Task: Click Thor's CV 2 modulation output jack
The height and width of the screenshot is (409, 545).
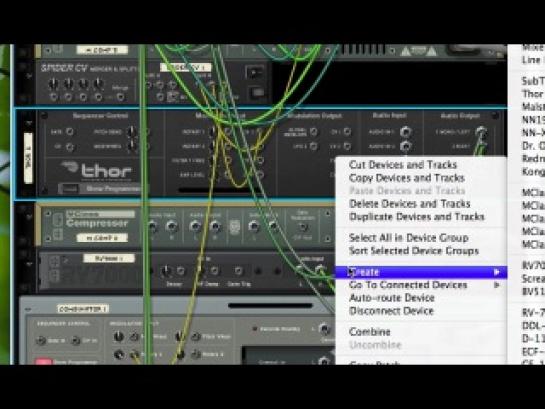Action: pos(347,146)
